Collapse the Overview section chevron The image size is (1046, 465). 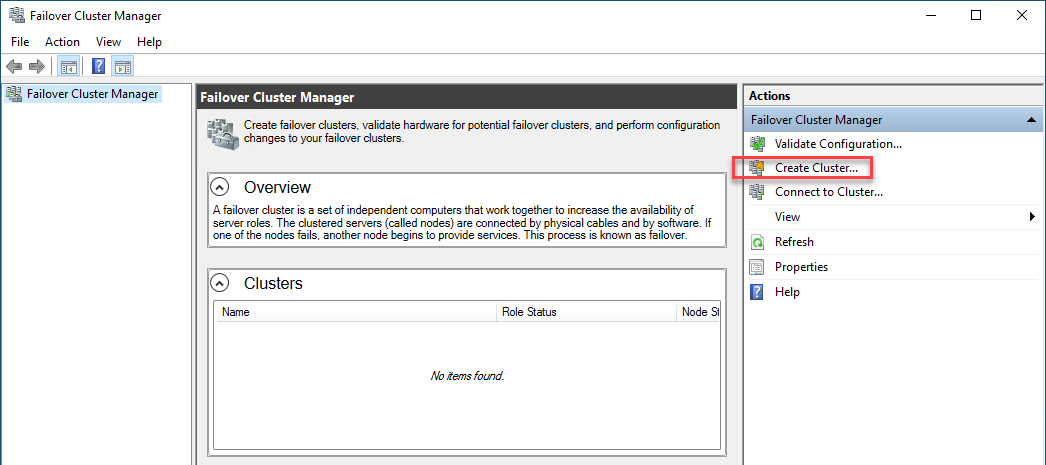tap(220, 186)
